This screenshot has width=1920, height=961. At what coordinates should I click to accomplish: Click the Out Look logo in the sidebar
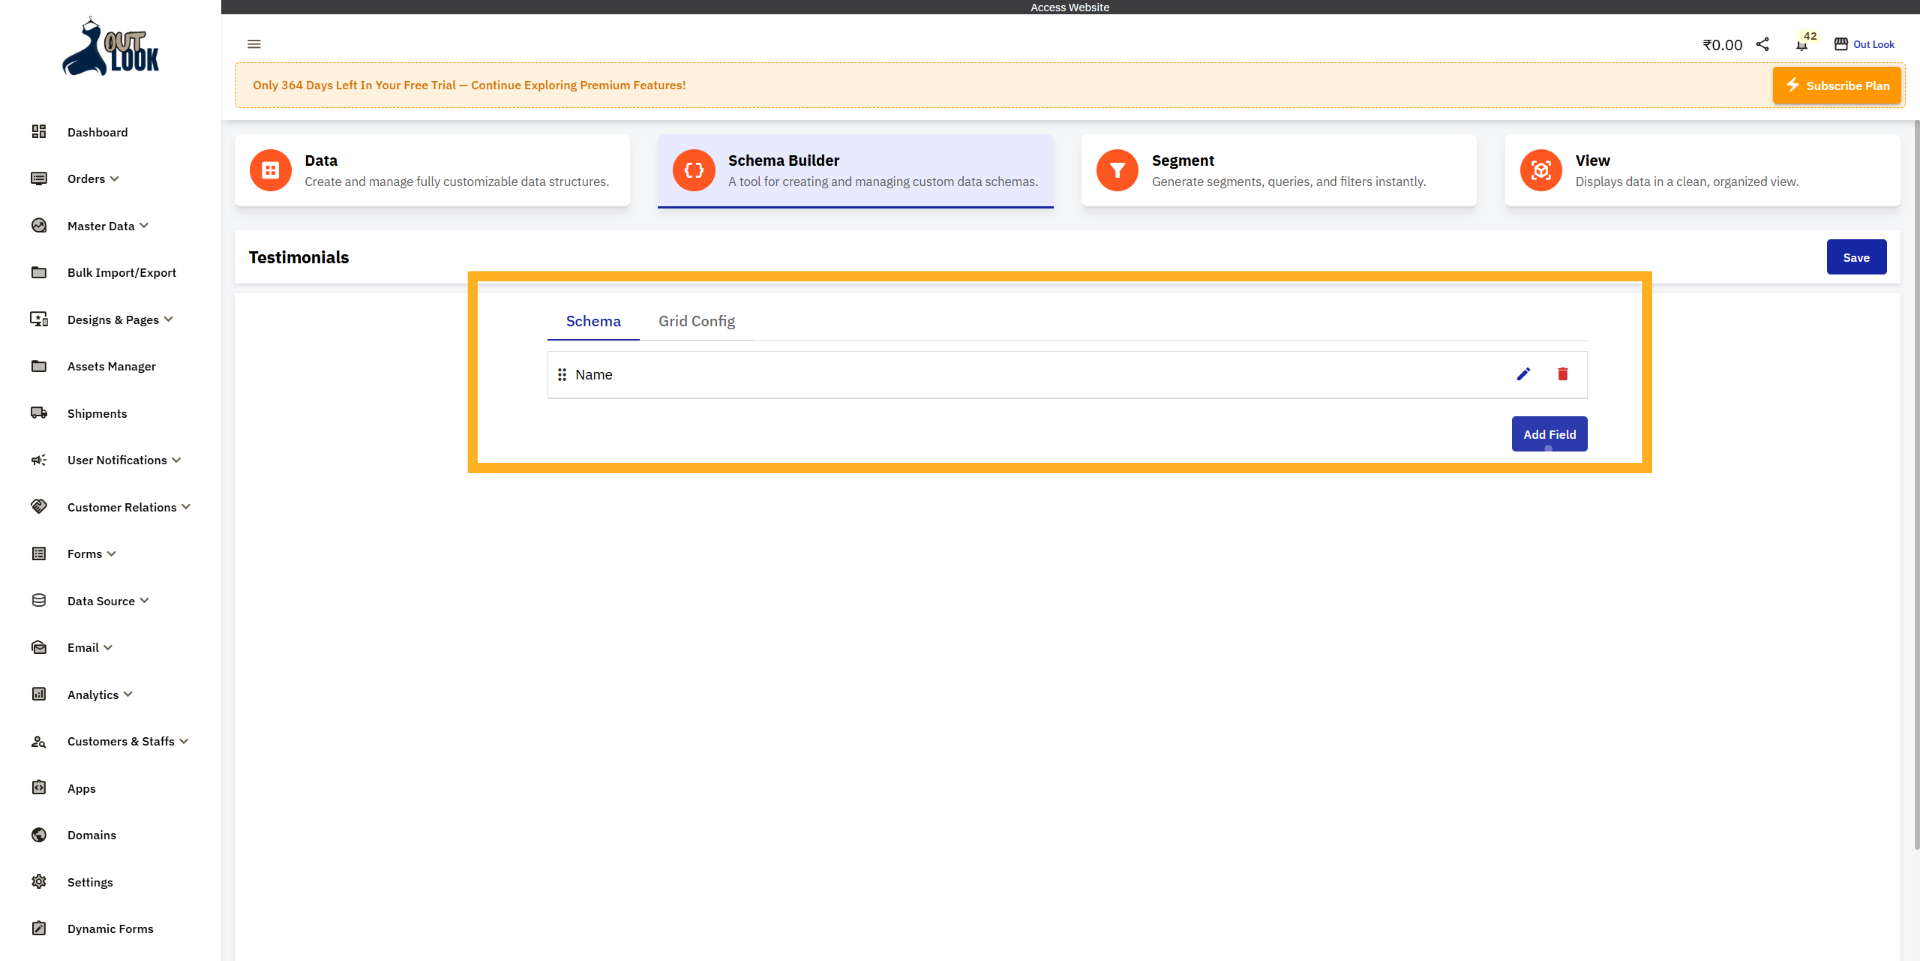[111, 47]
